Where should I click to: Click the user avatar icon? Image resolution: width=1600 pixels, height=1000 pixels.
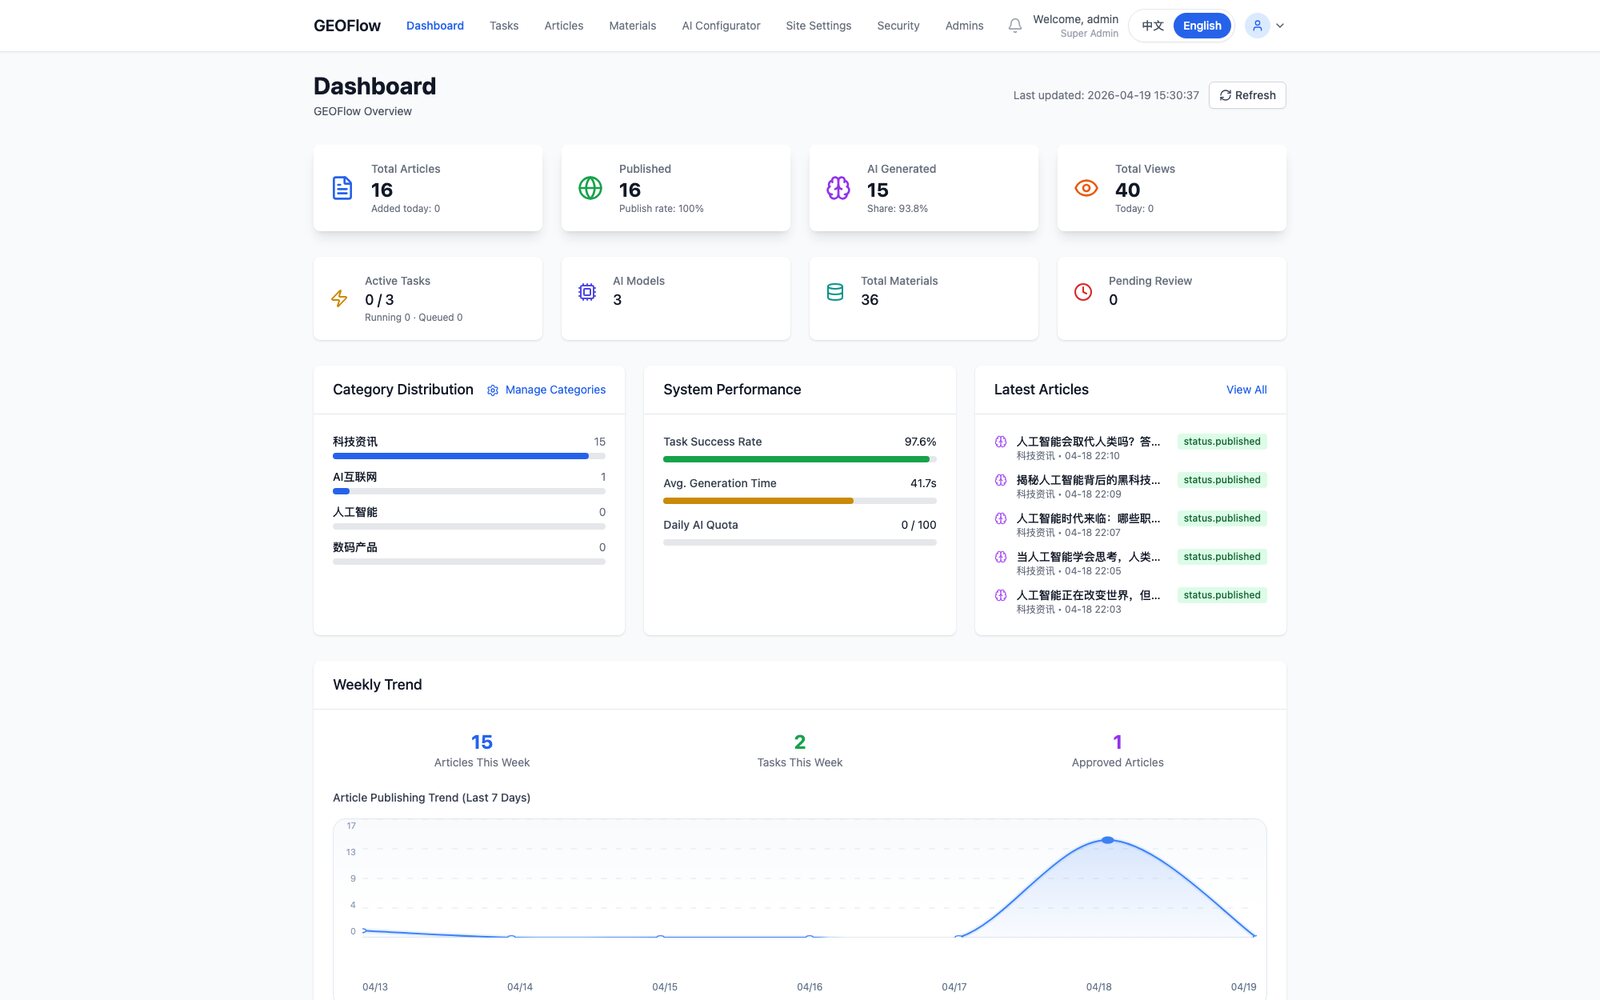pyautogui.click(x=1257, y=26)
